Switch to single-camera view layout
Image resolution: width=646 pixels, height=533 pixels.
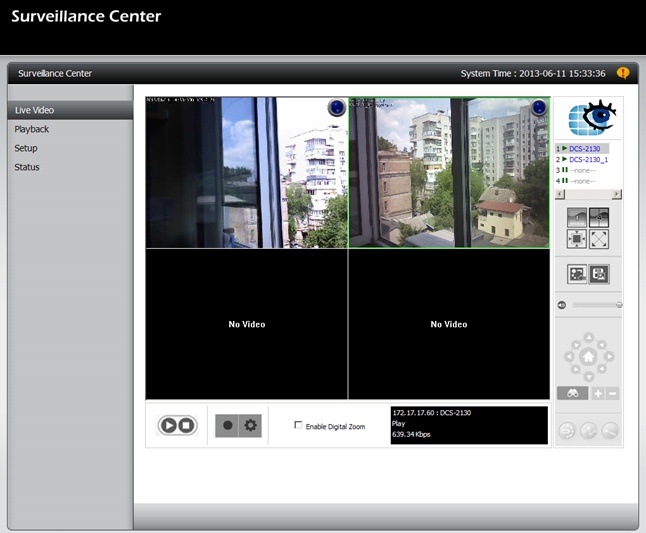(x=577, y=217)
